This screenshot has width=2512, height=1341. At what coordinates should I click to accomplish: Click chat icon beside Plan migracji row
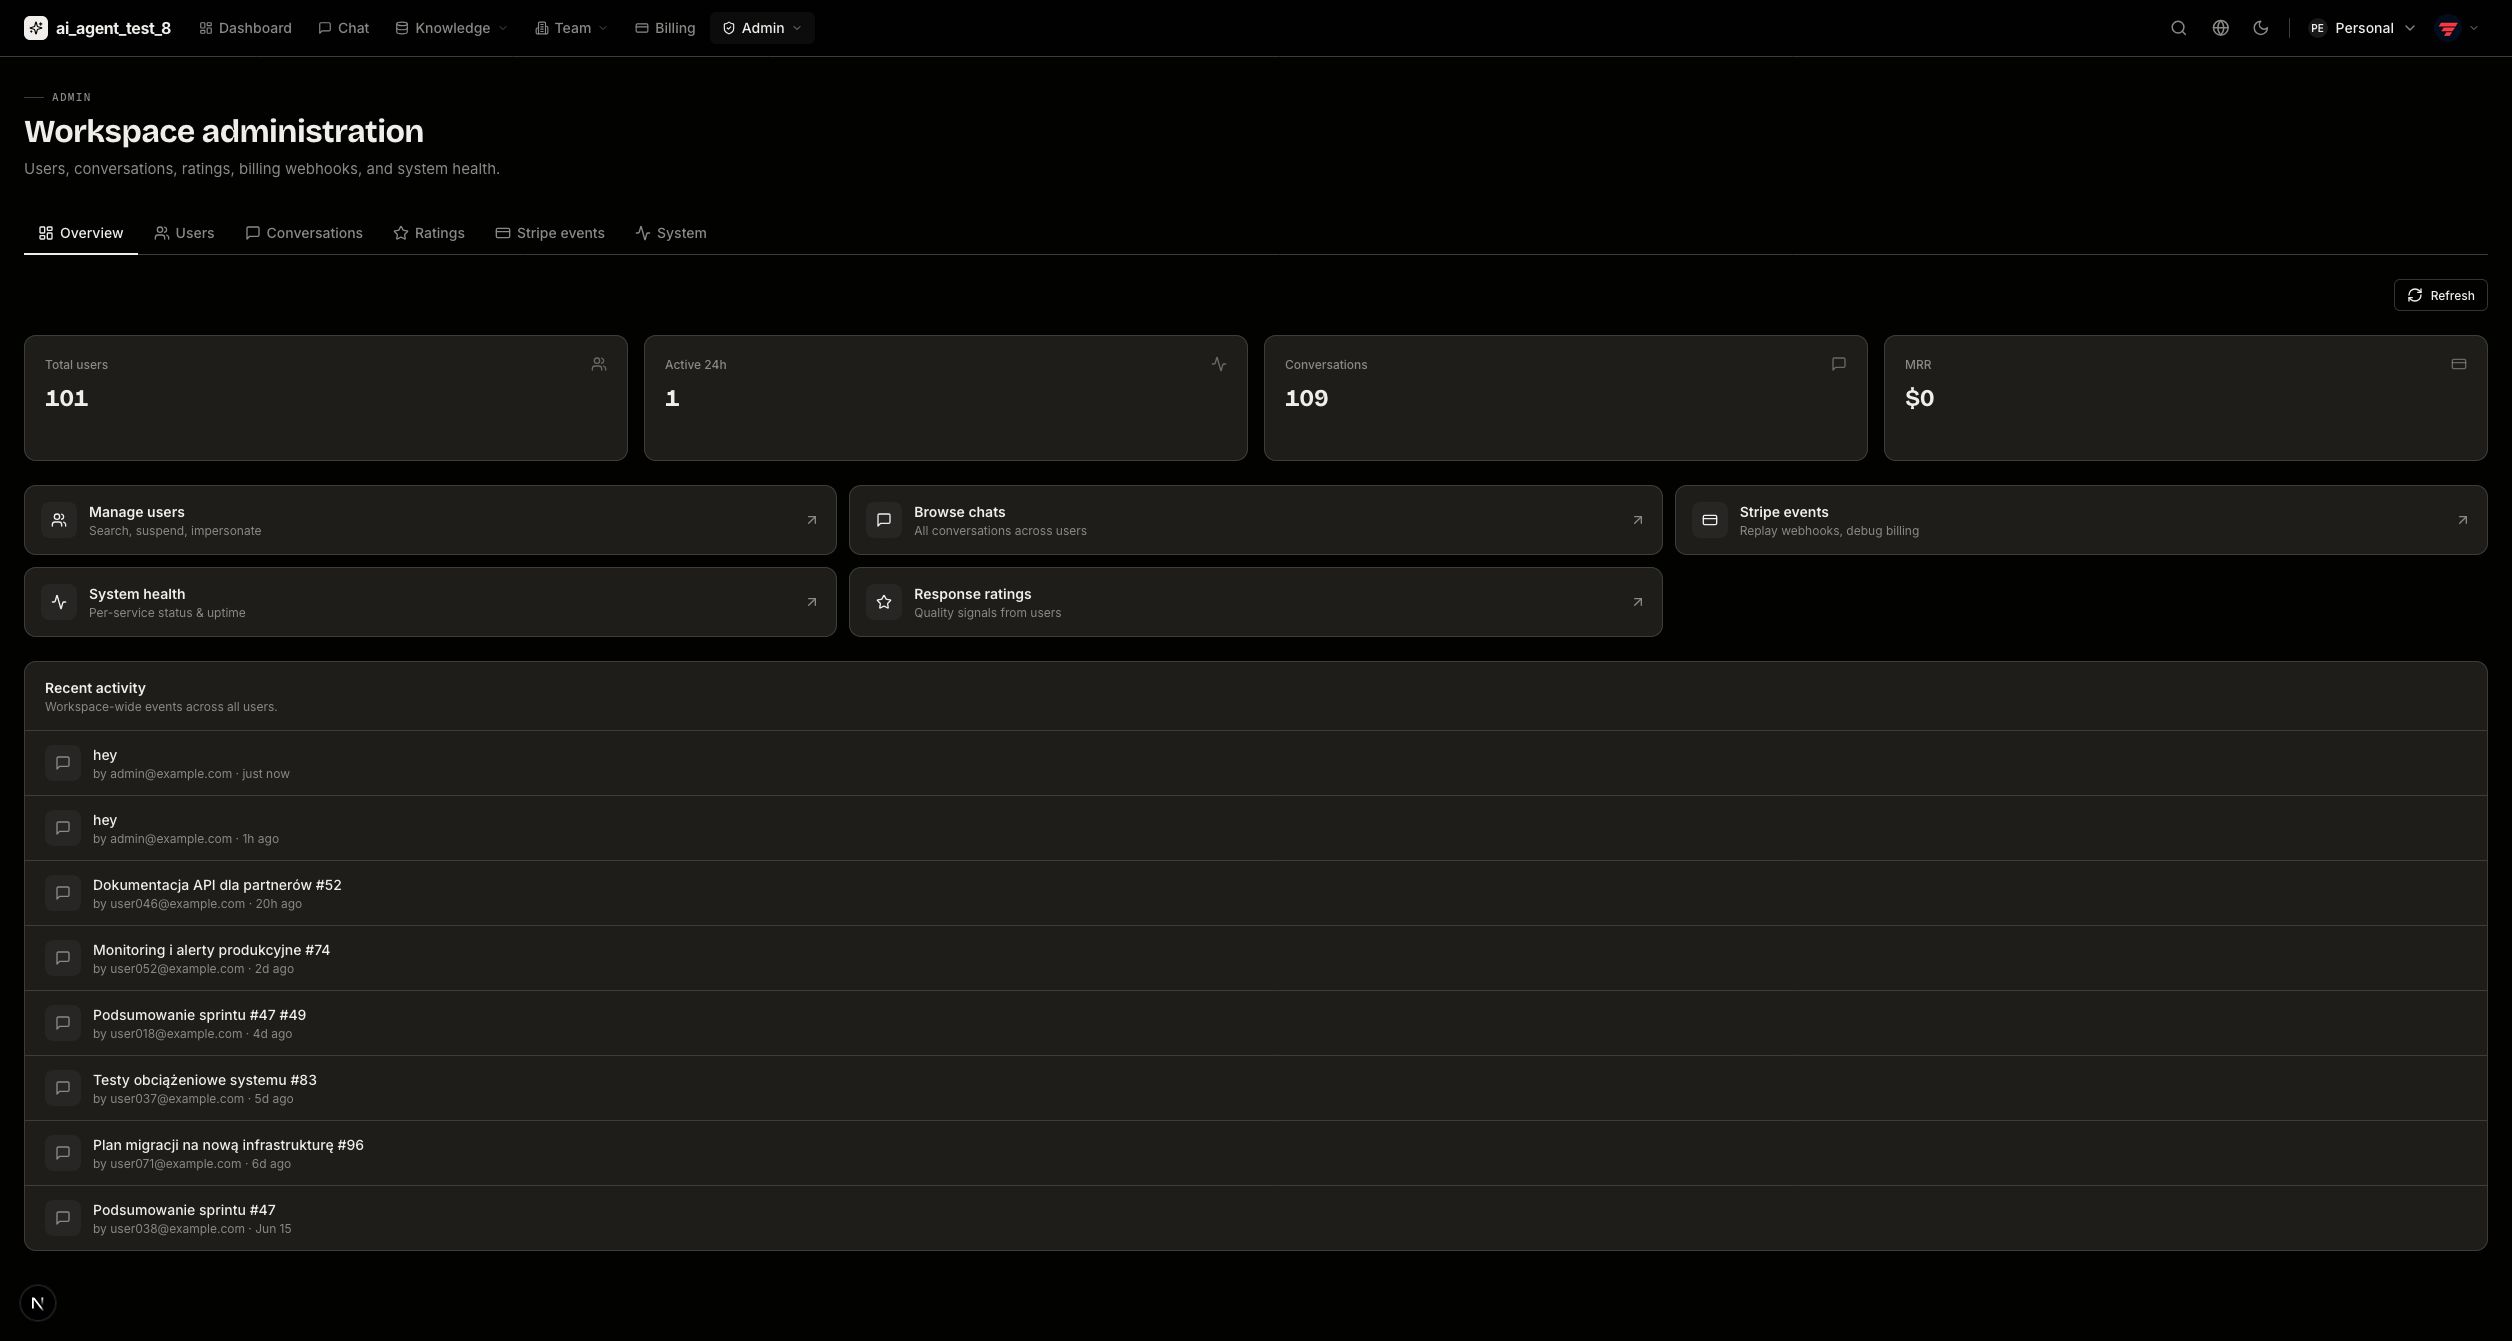(x=63, y=1153)
